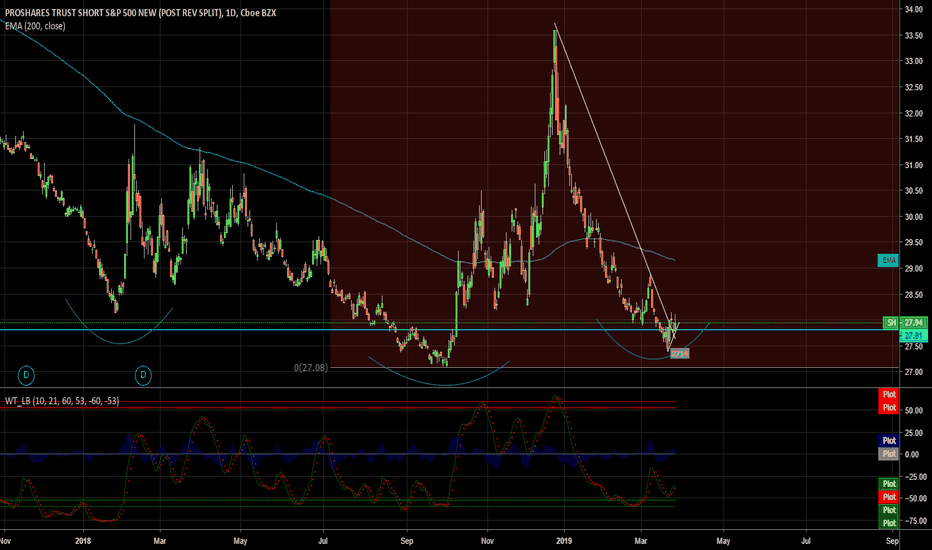Click the red Plot tag beside -50.00
932x550 pixels.
(889, 496)
